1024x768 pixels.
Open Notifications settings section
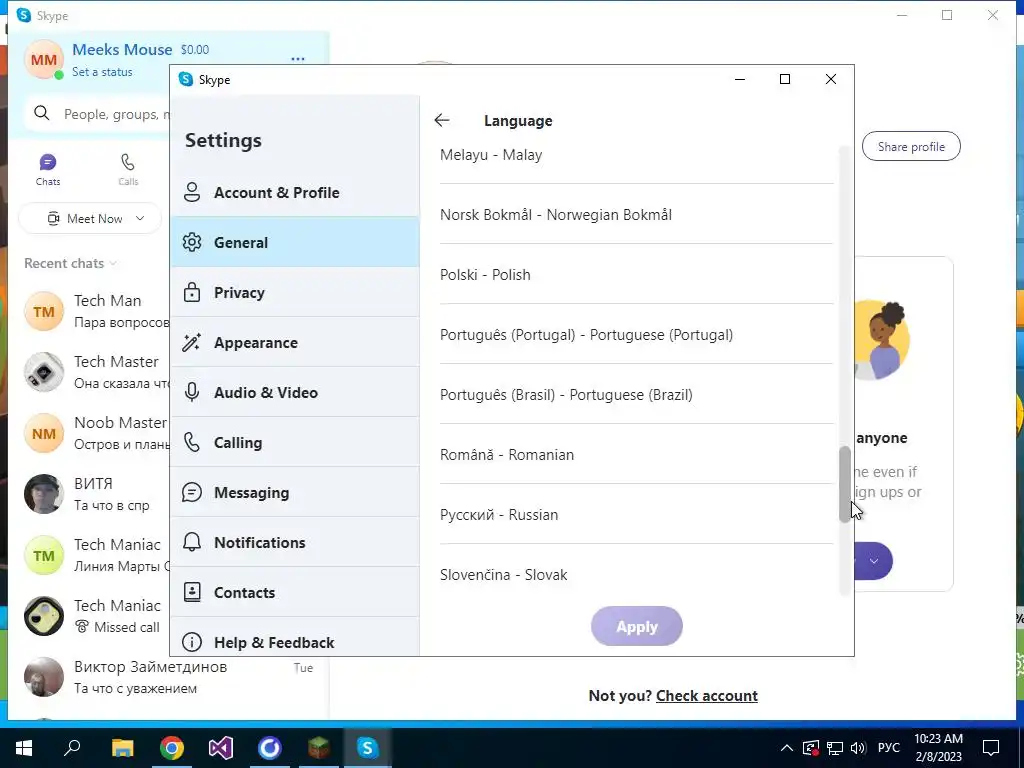coord(295,542)
